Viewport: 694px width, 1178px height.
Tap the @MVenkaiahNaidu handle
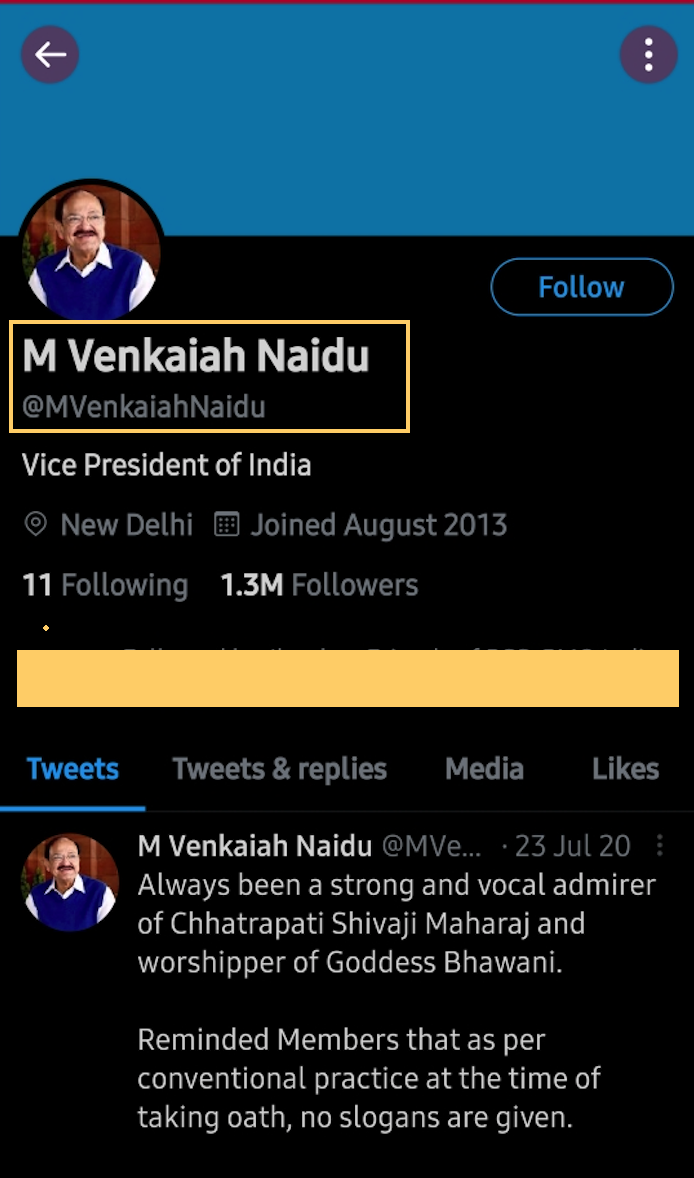pos(144,408)
